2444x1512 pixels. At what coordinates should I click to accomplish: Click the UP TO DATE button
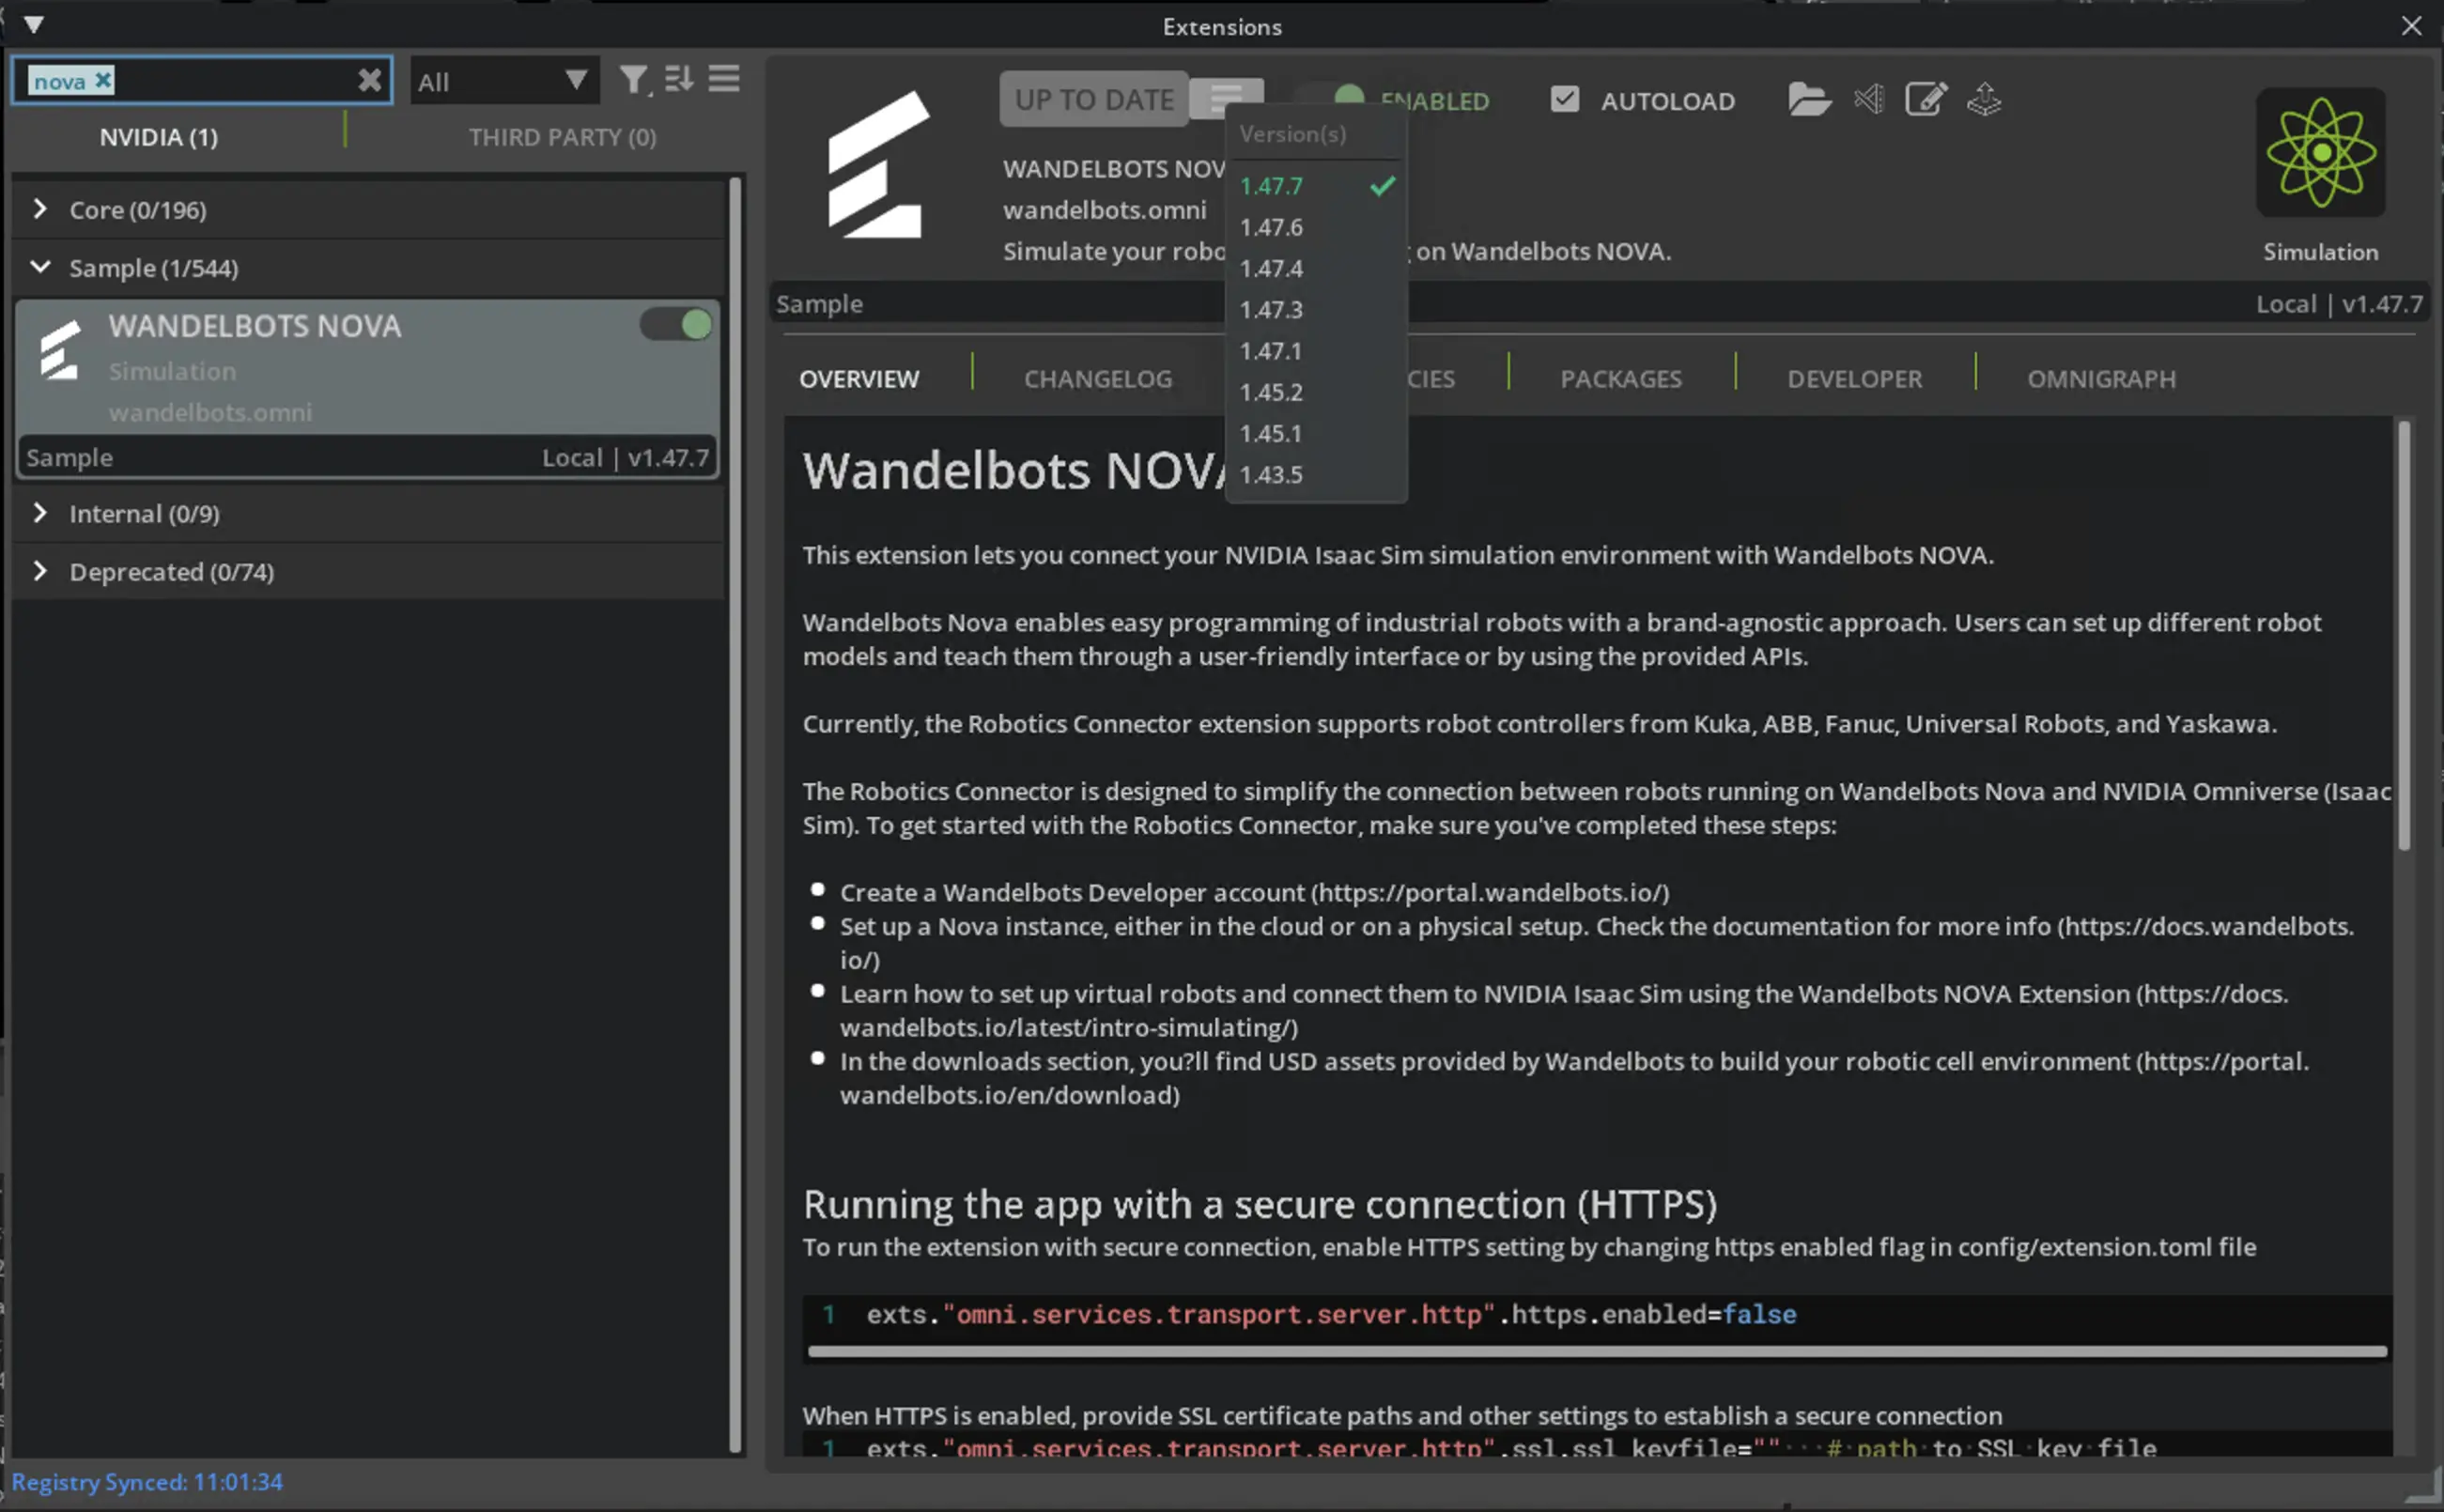pos(1092,99)
